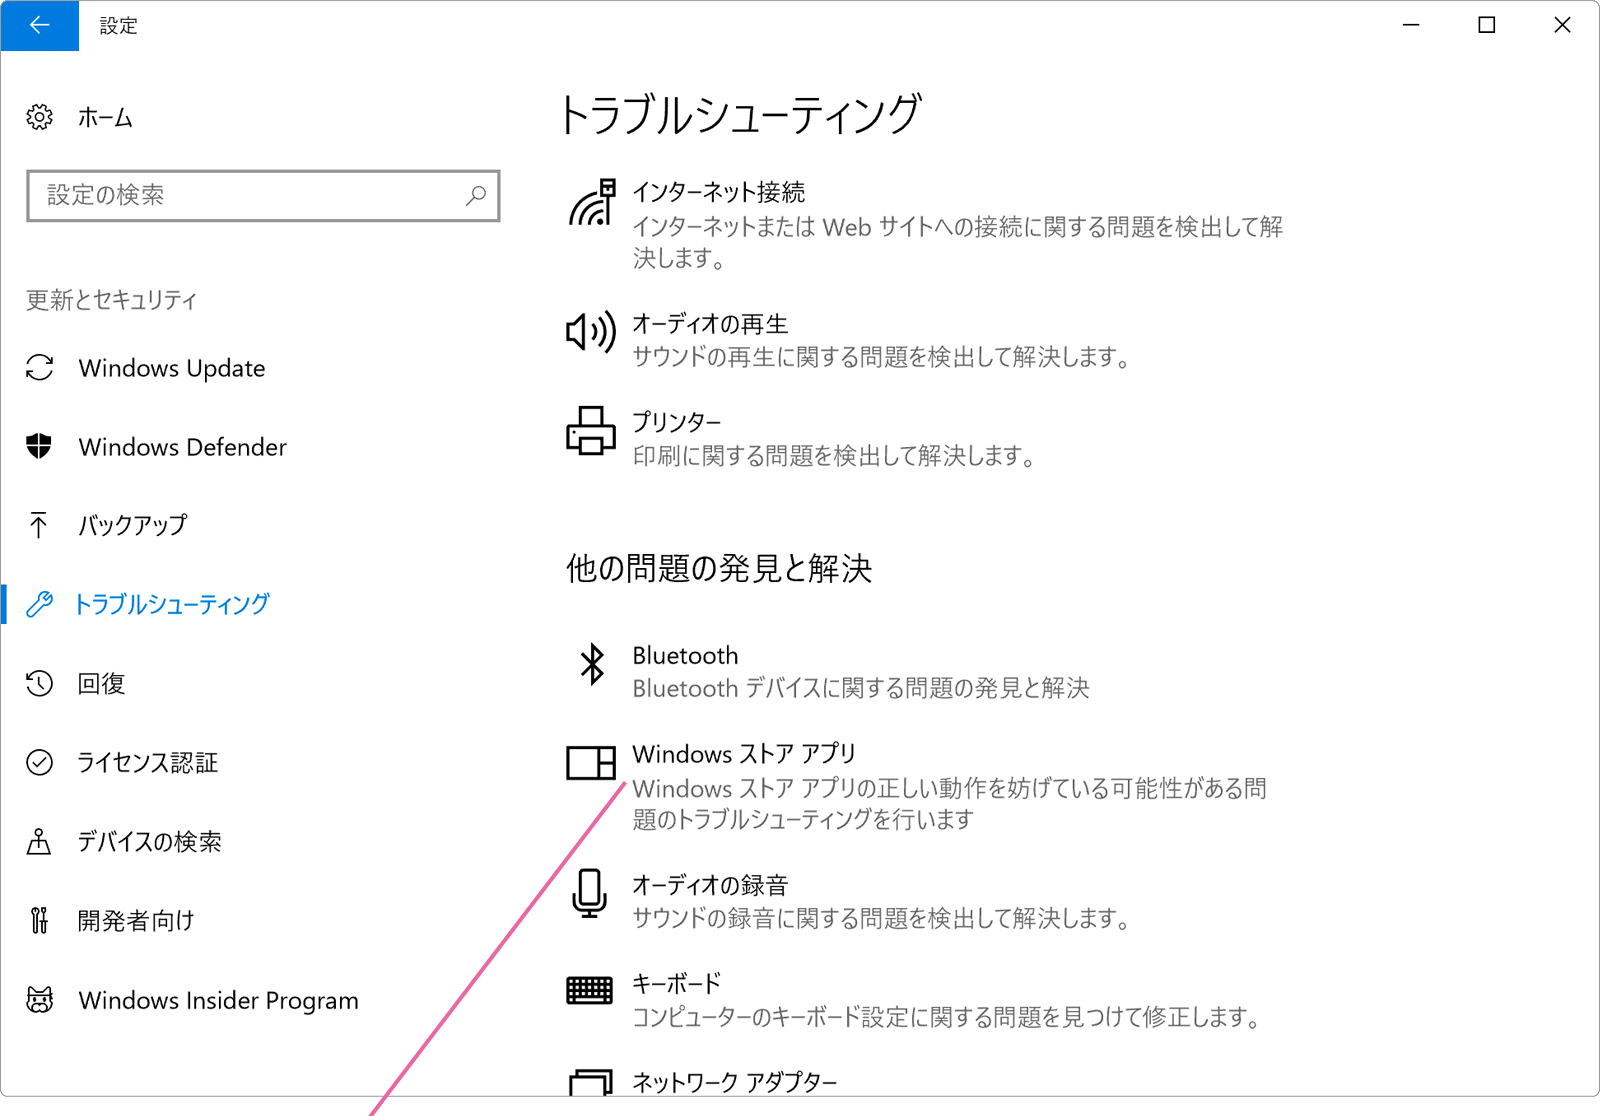Open 回復 section
The image size is (1600, 1116).
[x=102, y=683]
